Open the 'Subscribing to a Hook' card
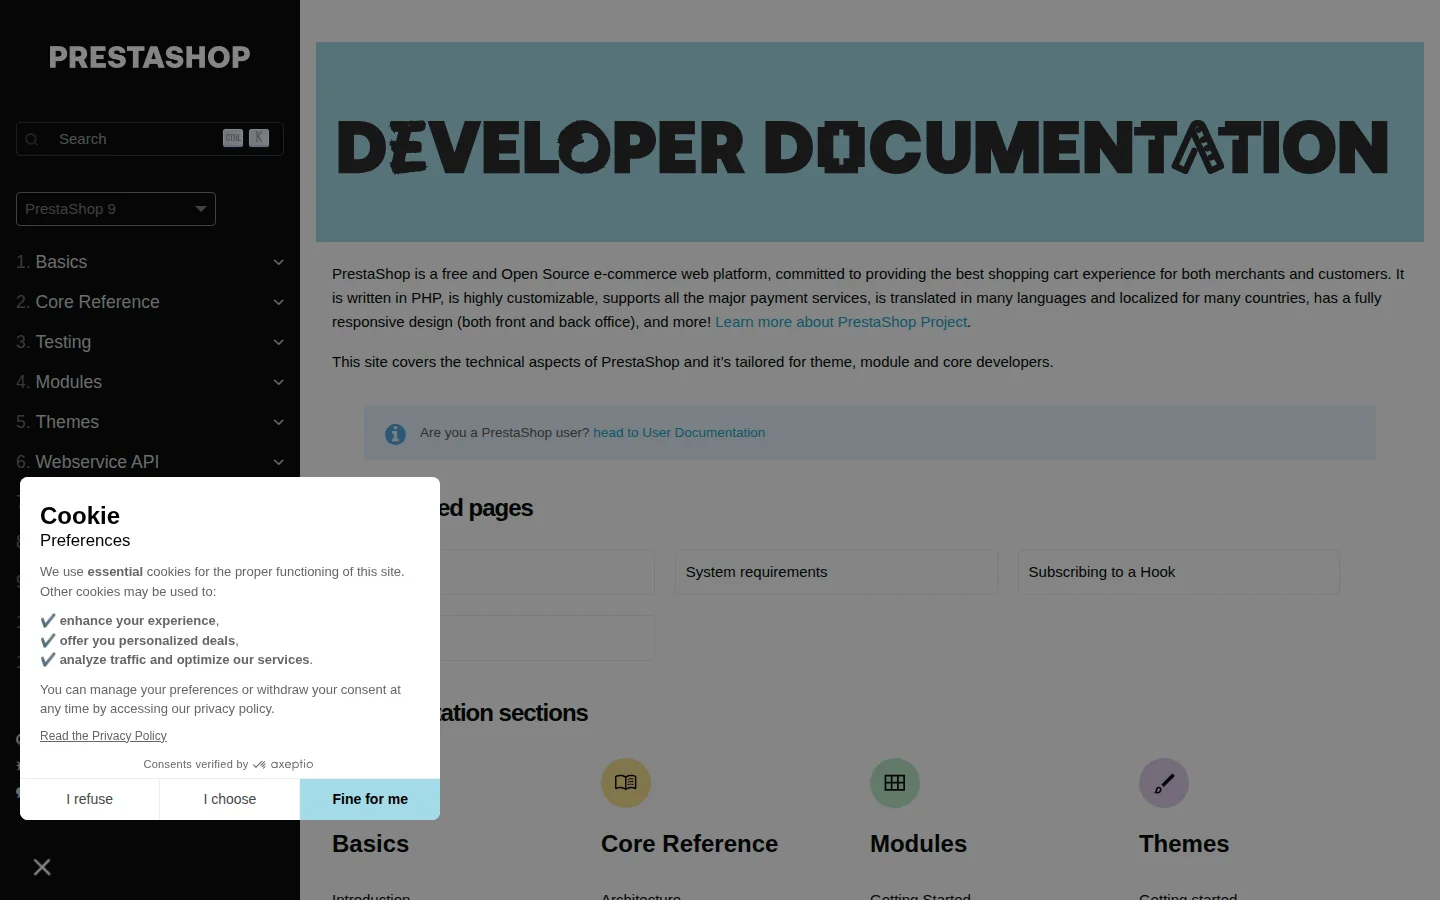The width and height of the screenshot is (1440, 900). pos(1178,572)
